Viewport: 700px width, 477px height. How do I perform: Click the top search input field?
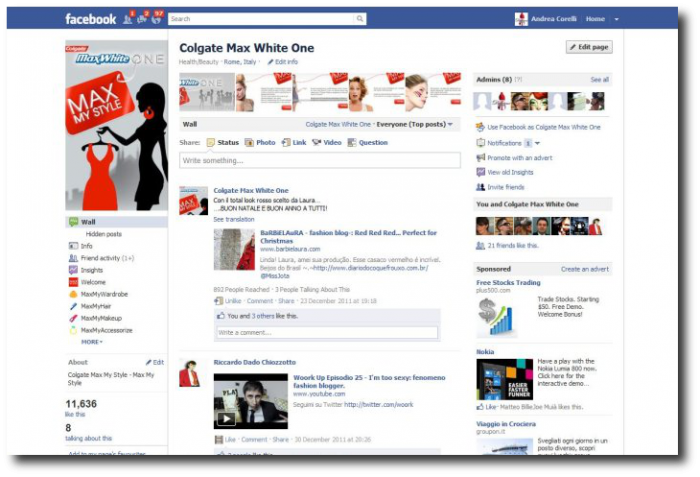262,19
